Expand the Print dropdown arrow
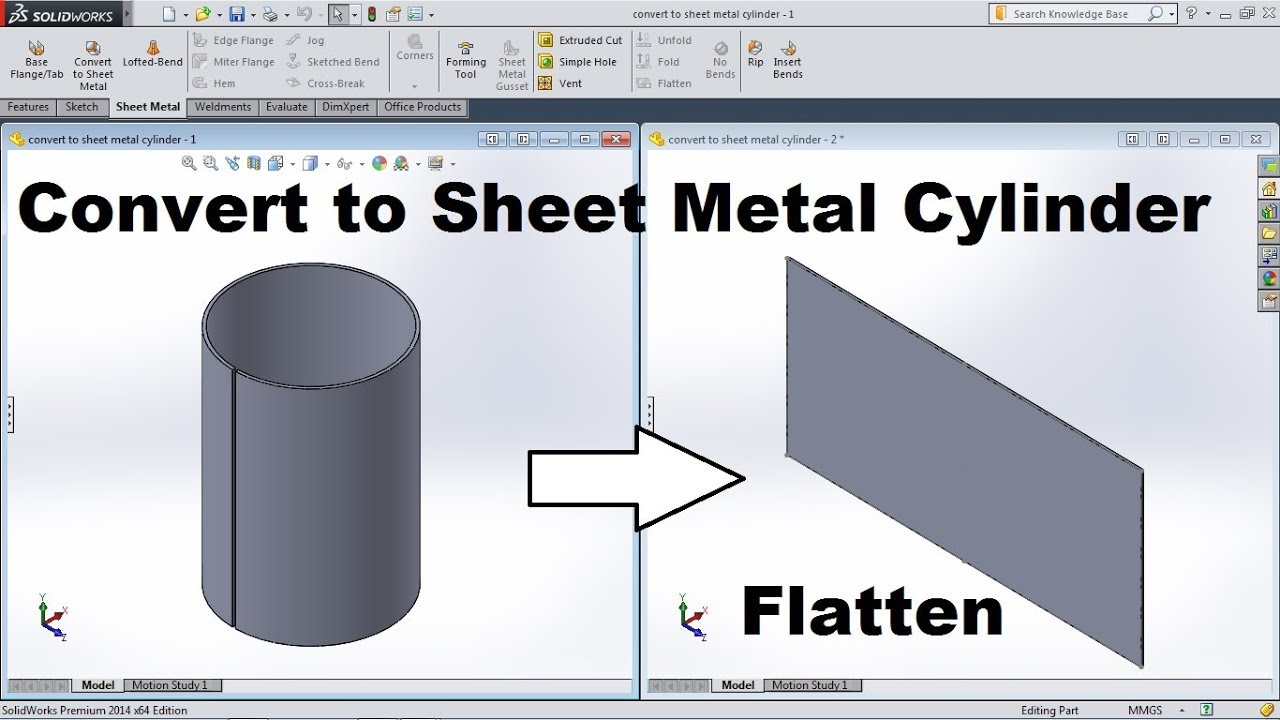The height and width of the screenshot is (720, 1280). coord(285,15)
